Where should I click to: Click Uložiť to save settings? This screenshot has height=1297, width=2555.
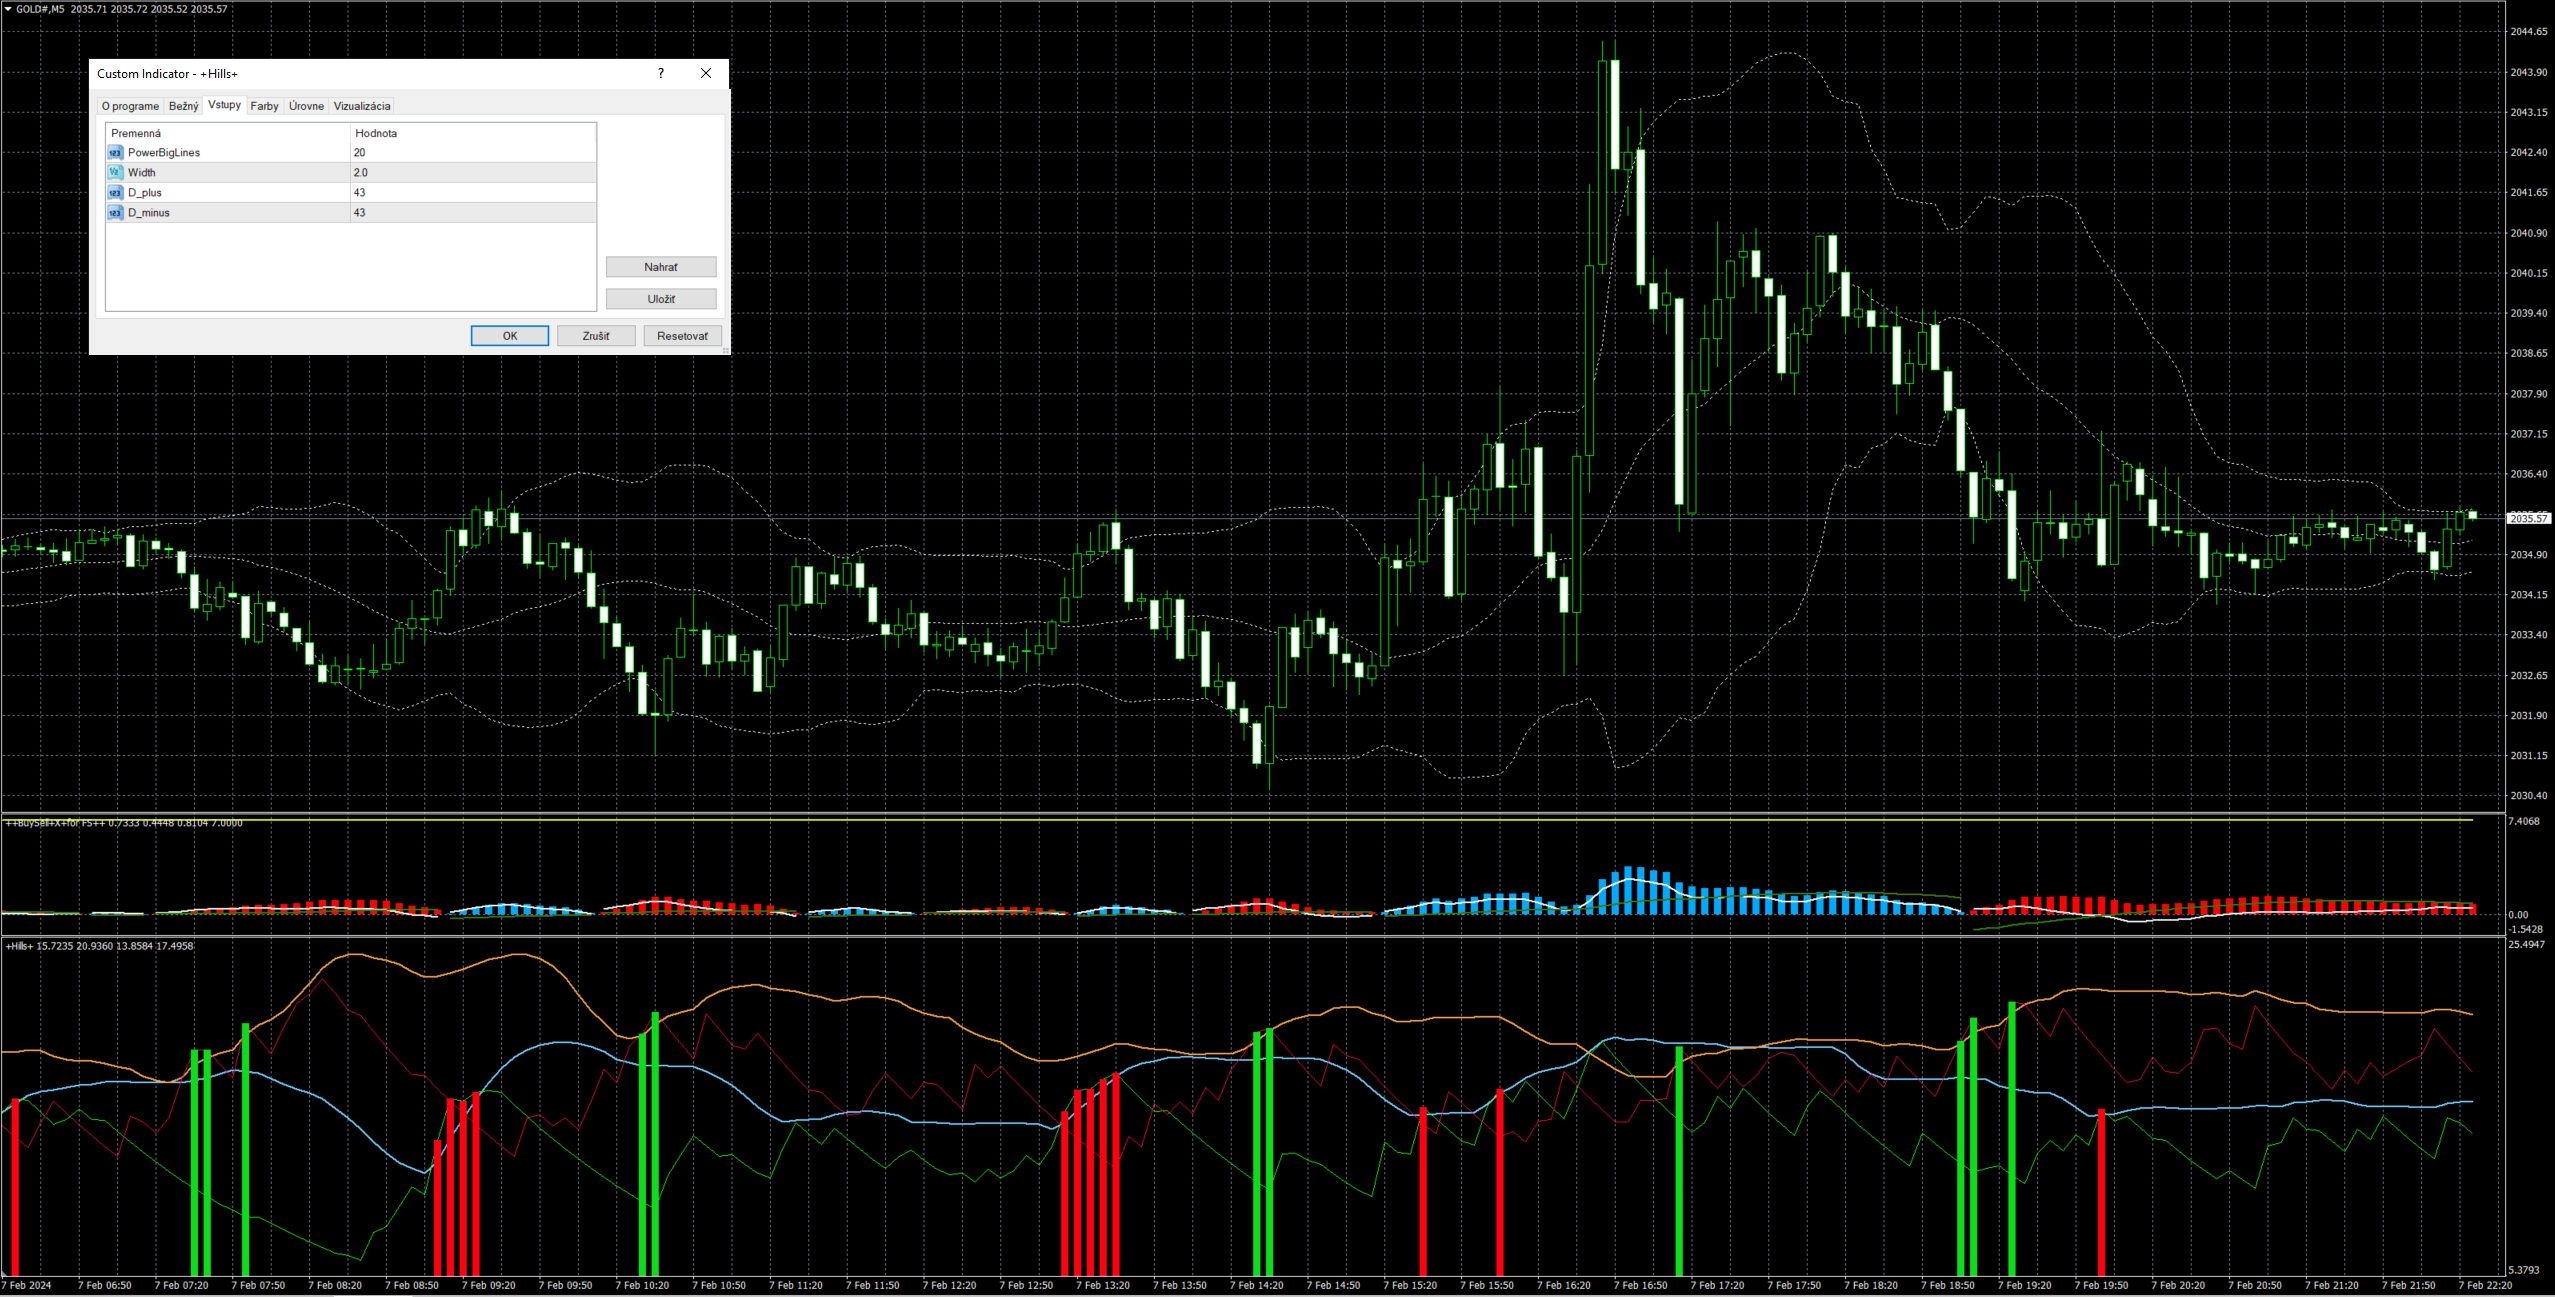661,299
